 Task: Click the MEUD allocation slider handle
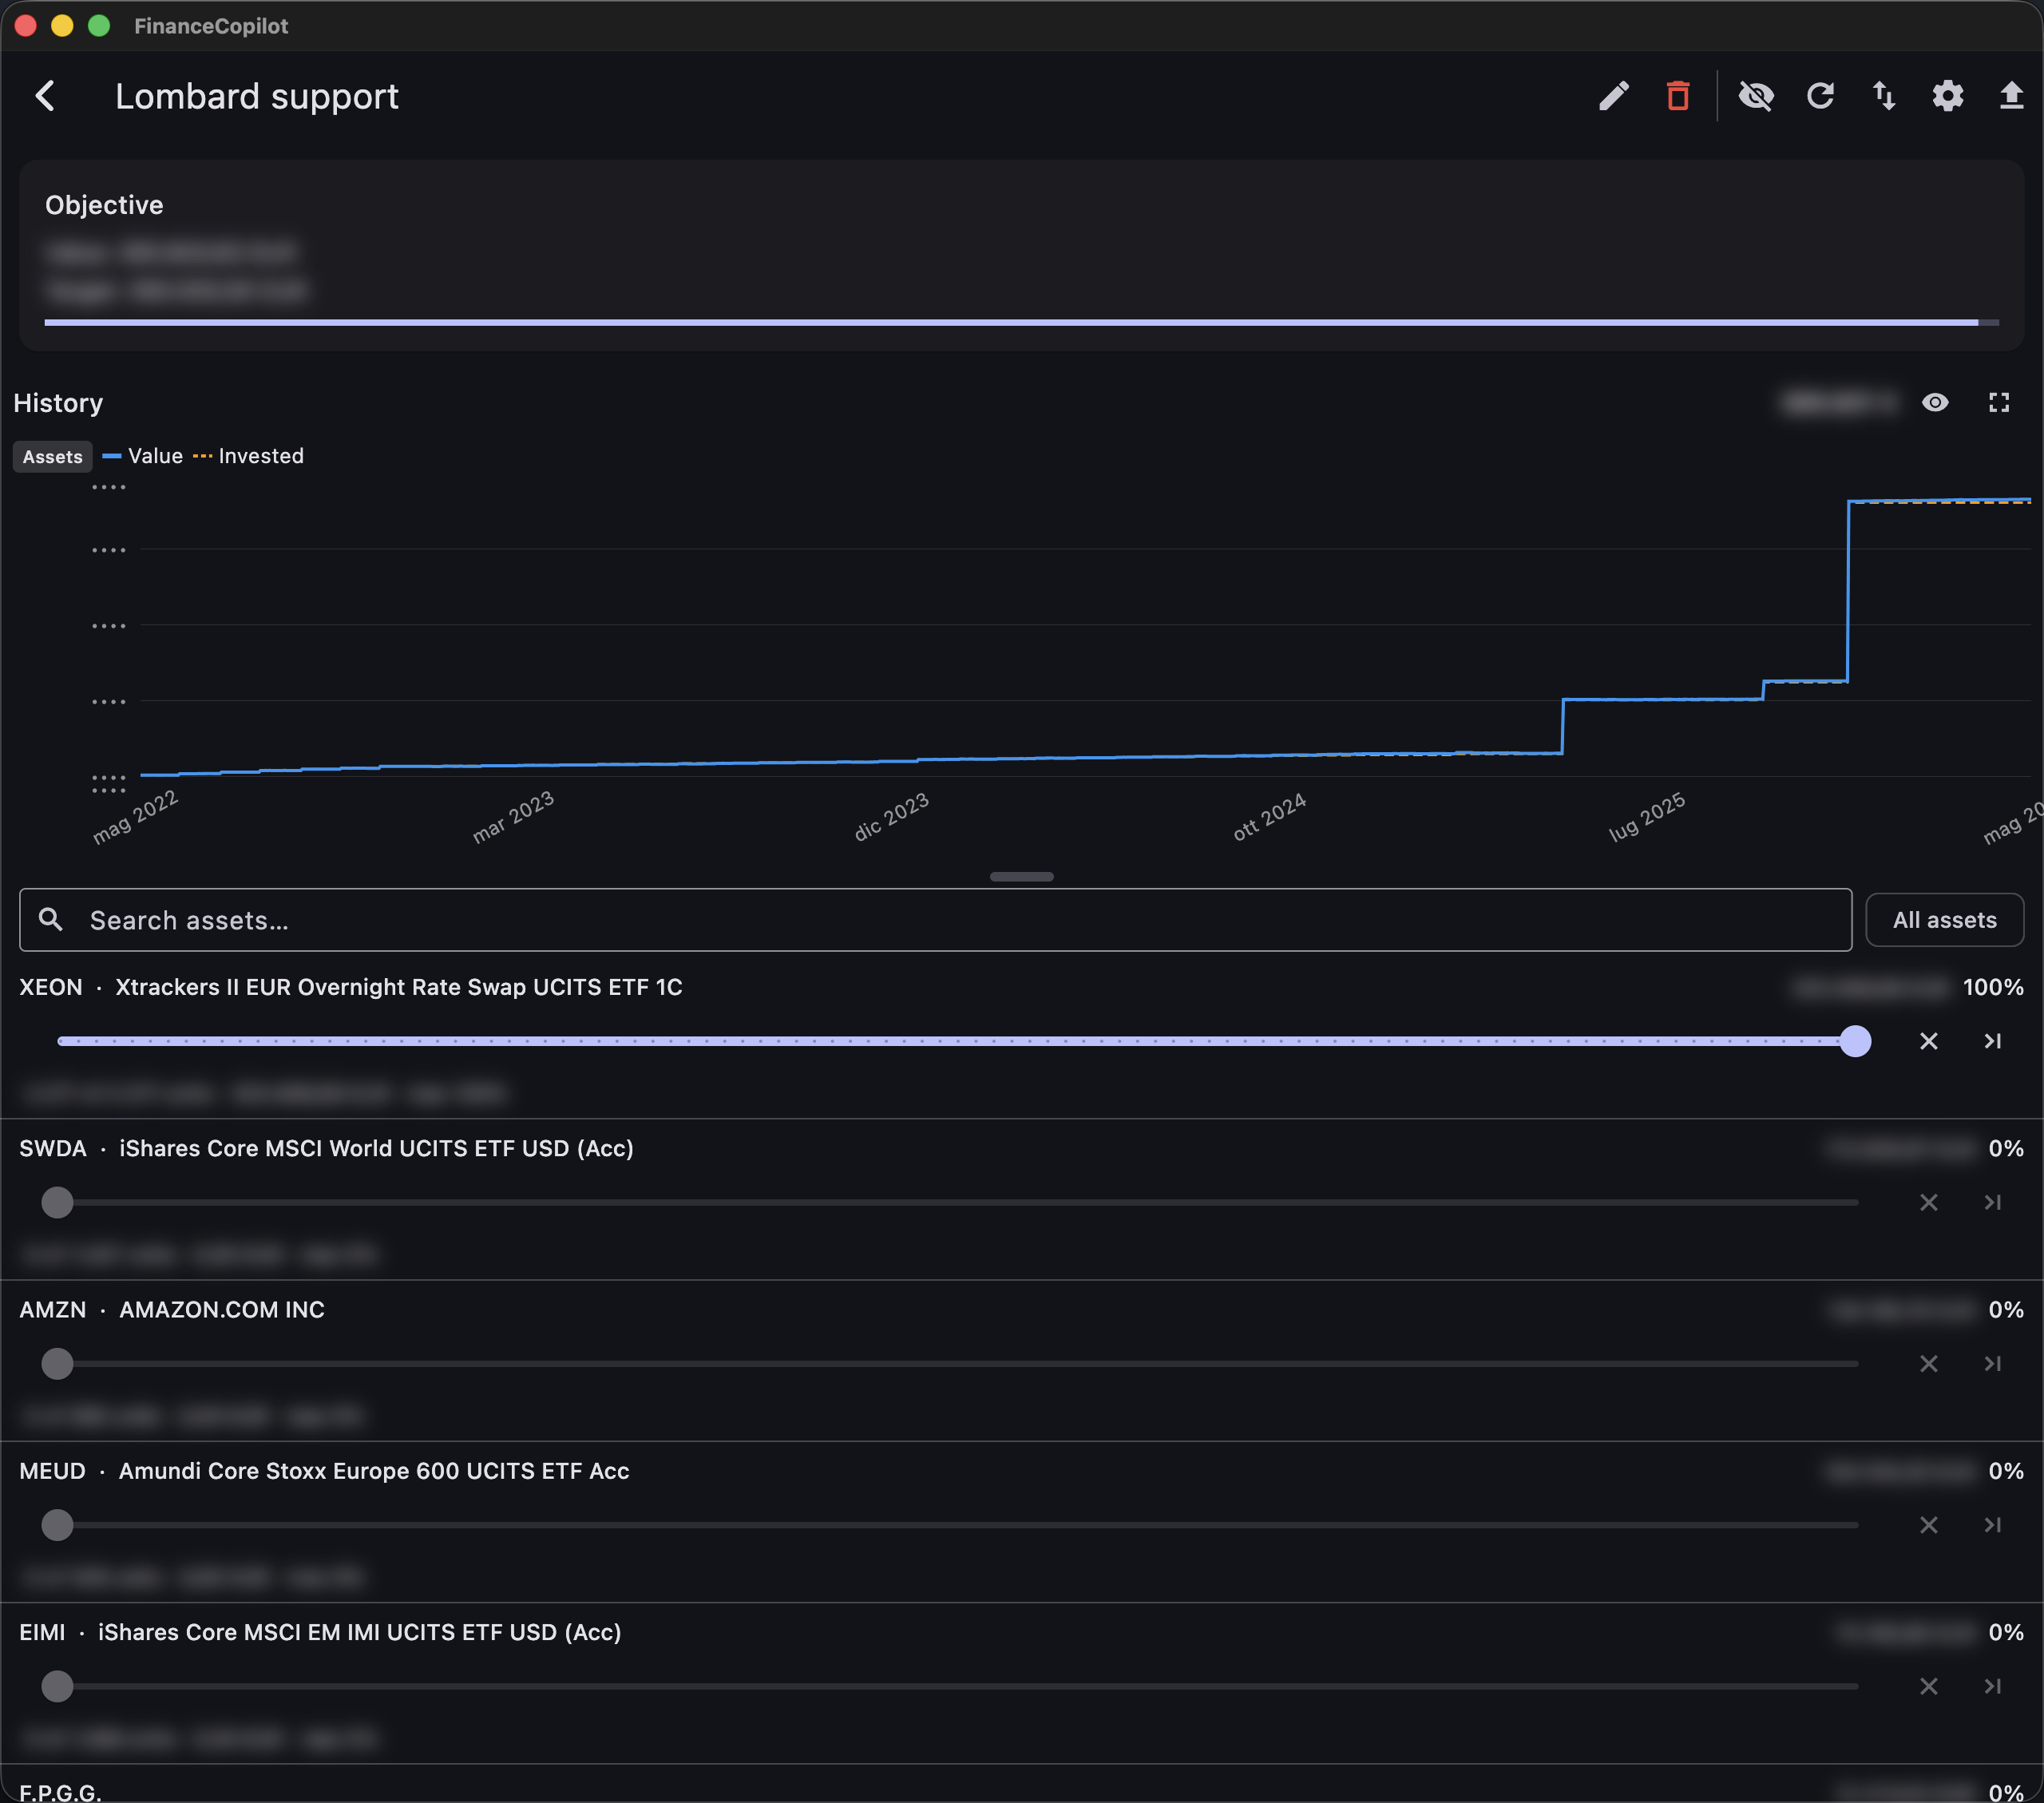coord(57,1525)
